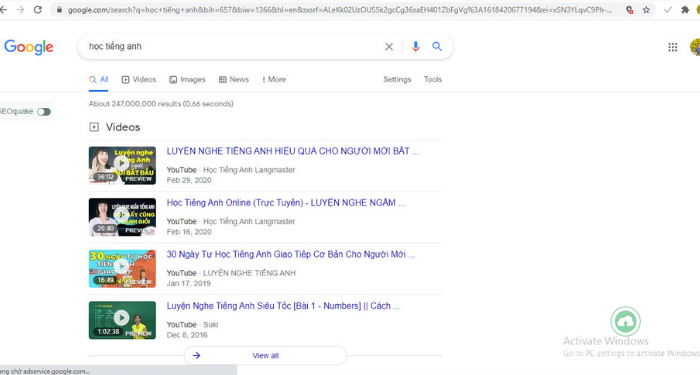Viewport: 700px width, 375px height.
Task: Switch to the Images tab
Action: pos(187,79)
